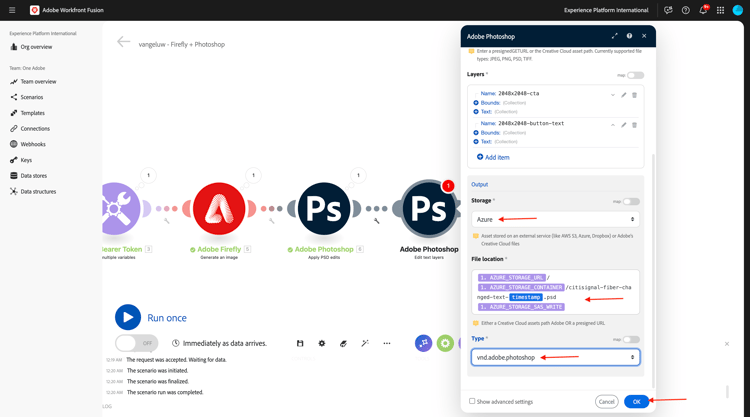Open the help question mark icon in top bar
The height and width of the screenshot is (417, 750).
pyautogui.click(x=685, y=10)
